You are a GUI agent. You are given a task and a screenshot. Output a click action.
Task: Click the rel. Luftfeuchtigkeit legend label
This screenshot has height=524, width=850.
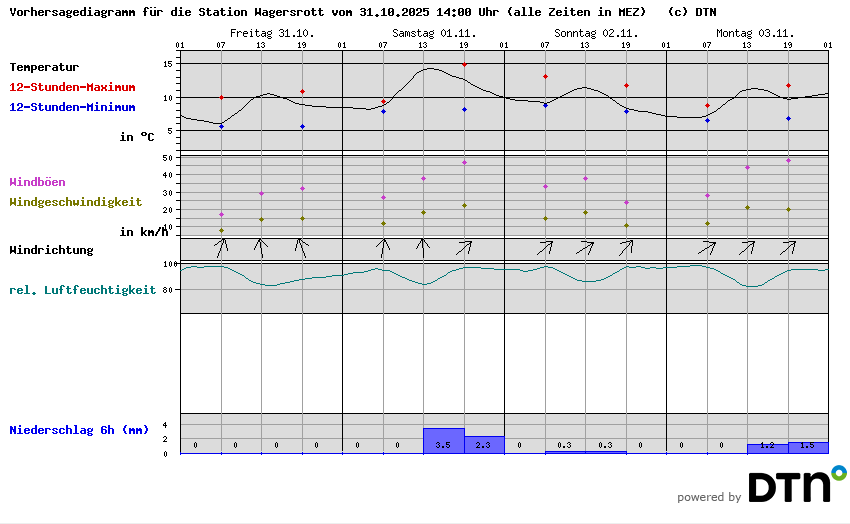pyautogui.click(x=82, y=290)
